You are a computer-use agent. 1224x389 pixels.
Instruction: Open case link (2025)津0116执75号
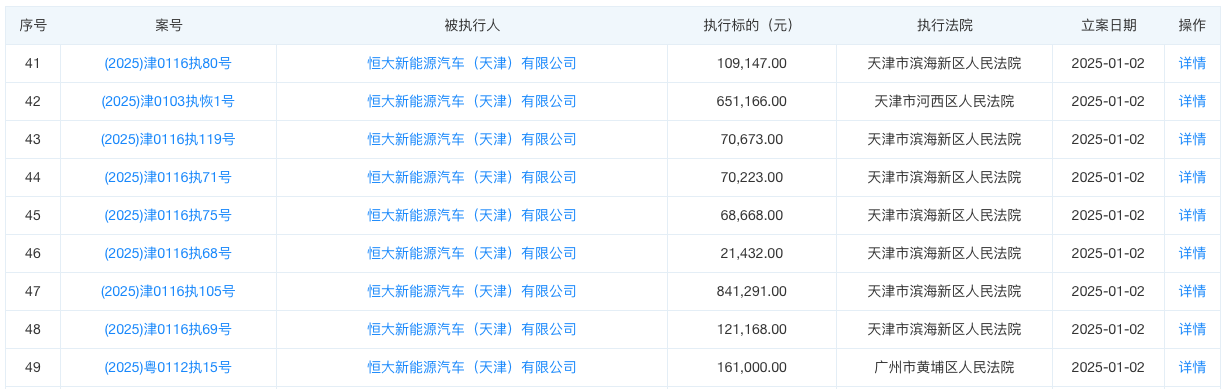coord(168,215)
